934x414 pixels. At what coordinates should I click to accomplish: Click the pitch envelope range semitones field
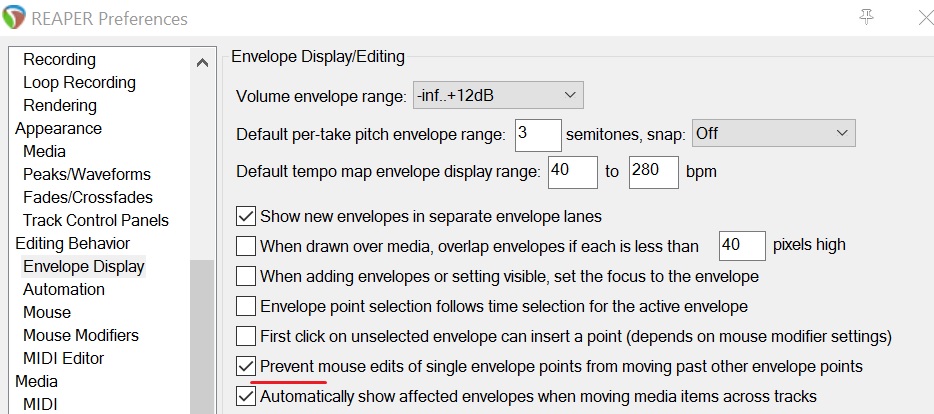coord(537,133)
